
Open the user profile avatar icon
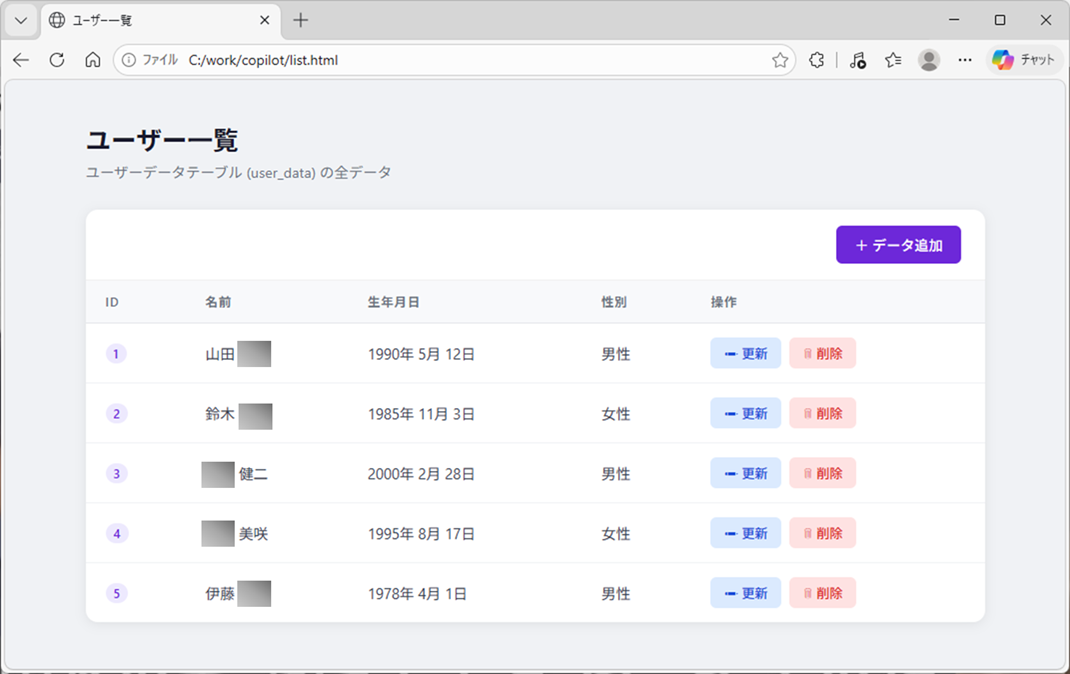click(929, 60)
